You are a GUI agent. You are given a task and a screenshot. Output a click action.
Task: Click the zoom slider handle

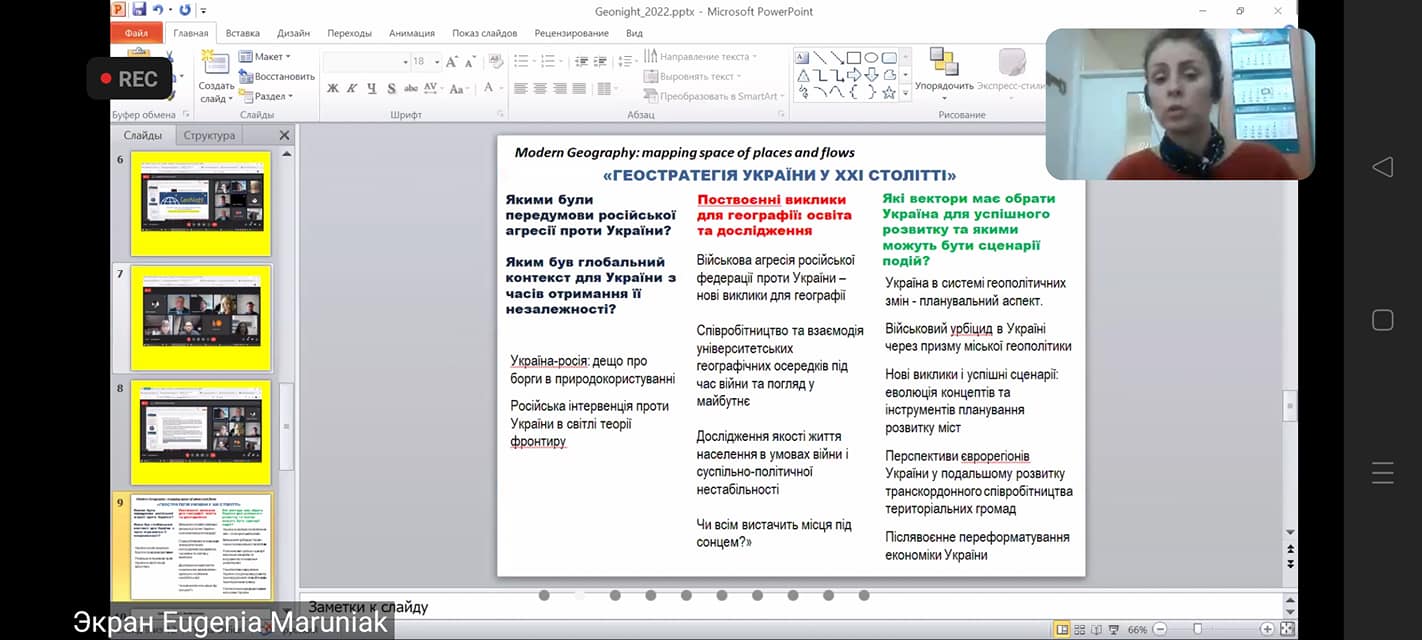coord(1197,629)
